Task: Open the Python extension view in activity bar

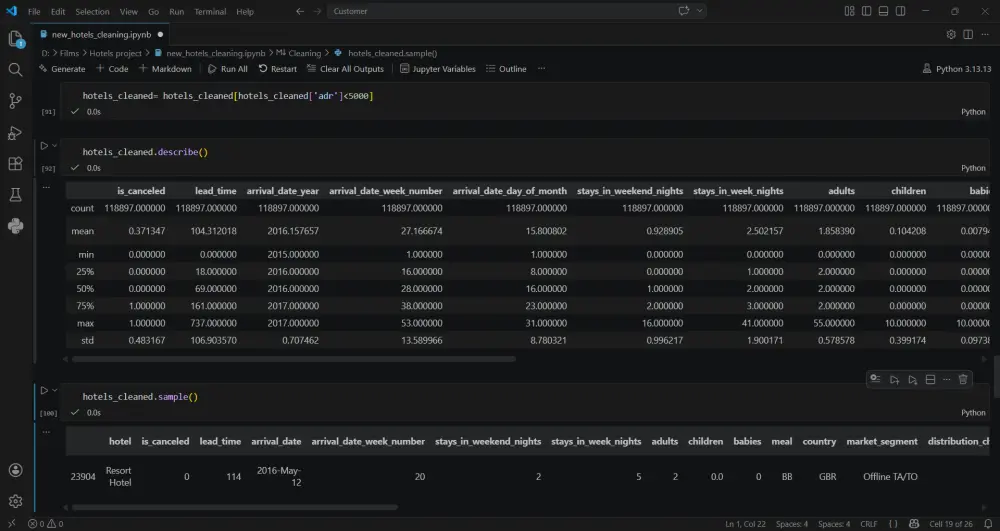Action: pyautogui.click(x=15, y=226)
